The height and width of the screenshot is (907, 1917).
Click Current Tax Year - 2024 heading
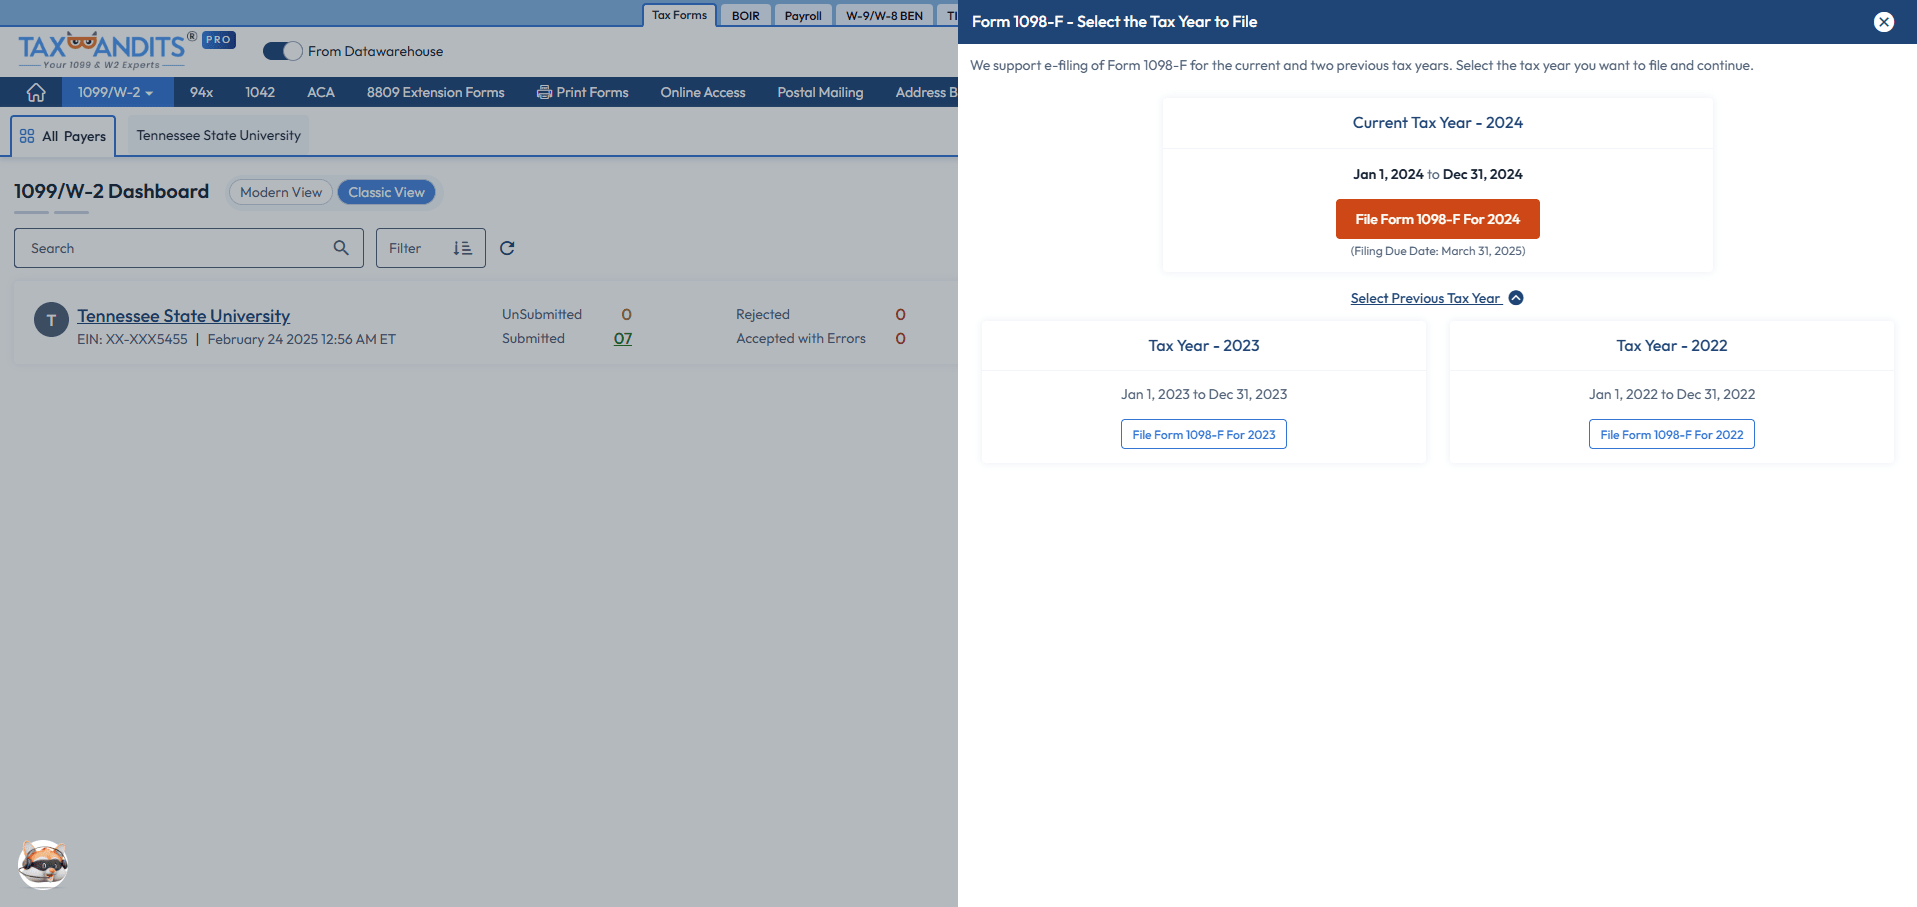tap(1437, 122)
